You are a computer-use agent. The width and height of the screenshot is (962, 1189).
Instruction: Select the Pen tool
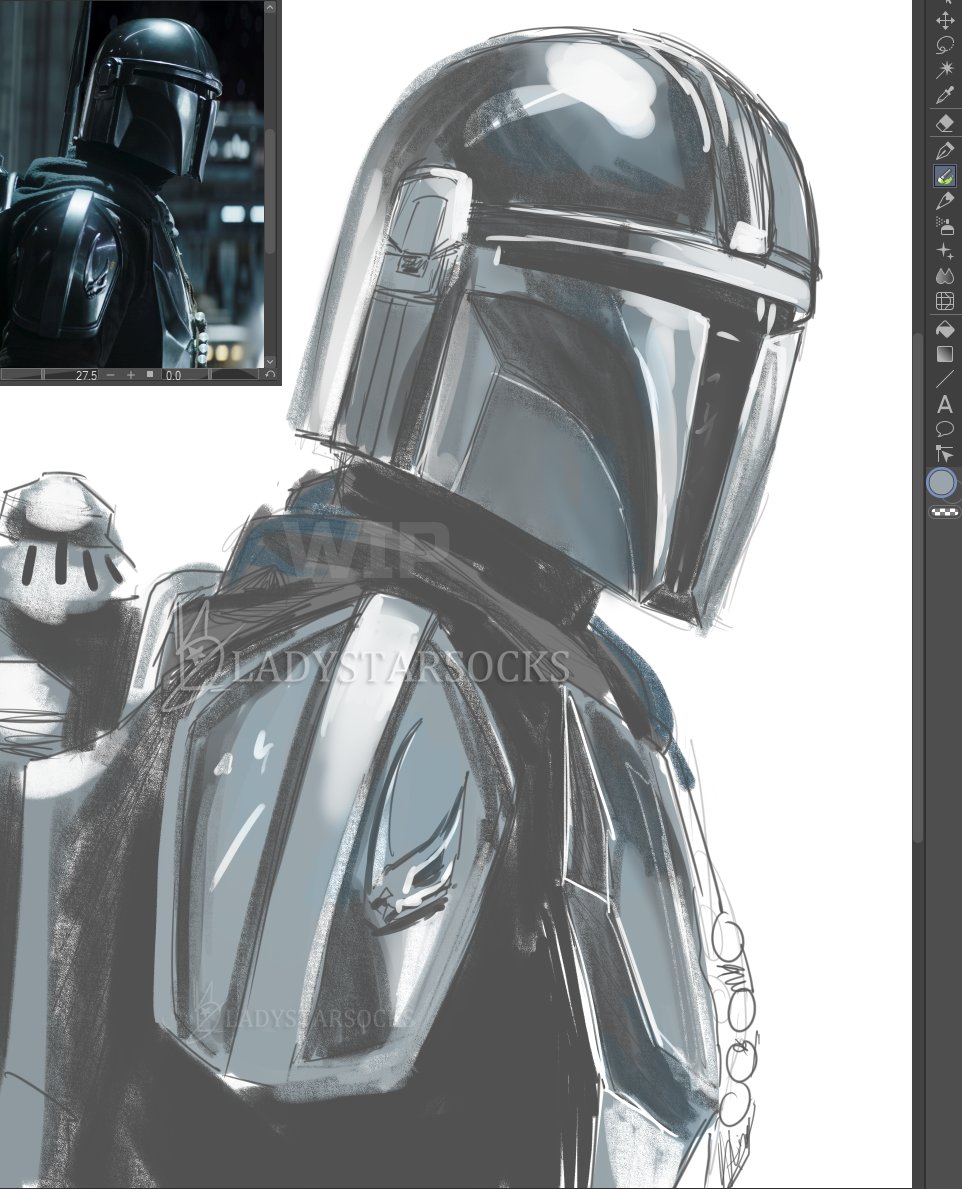tap(945, 151)
